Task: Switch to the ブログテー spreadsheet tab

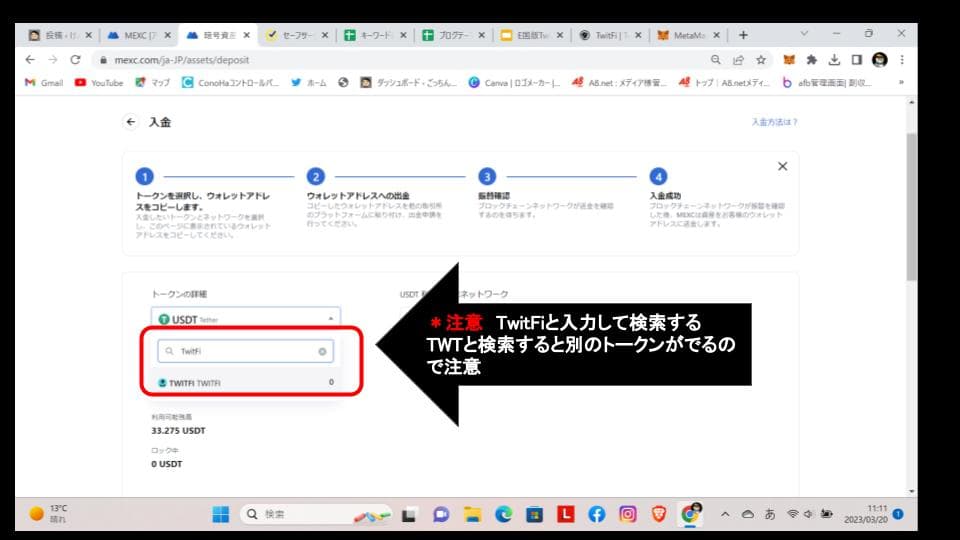Action: [454, 36]
